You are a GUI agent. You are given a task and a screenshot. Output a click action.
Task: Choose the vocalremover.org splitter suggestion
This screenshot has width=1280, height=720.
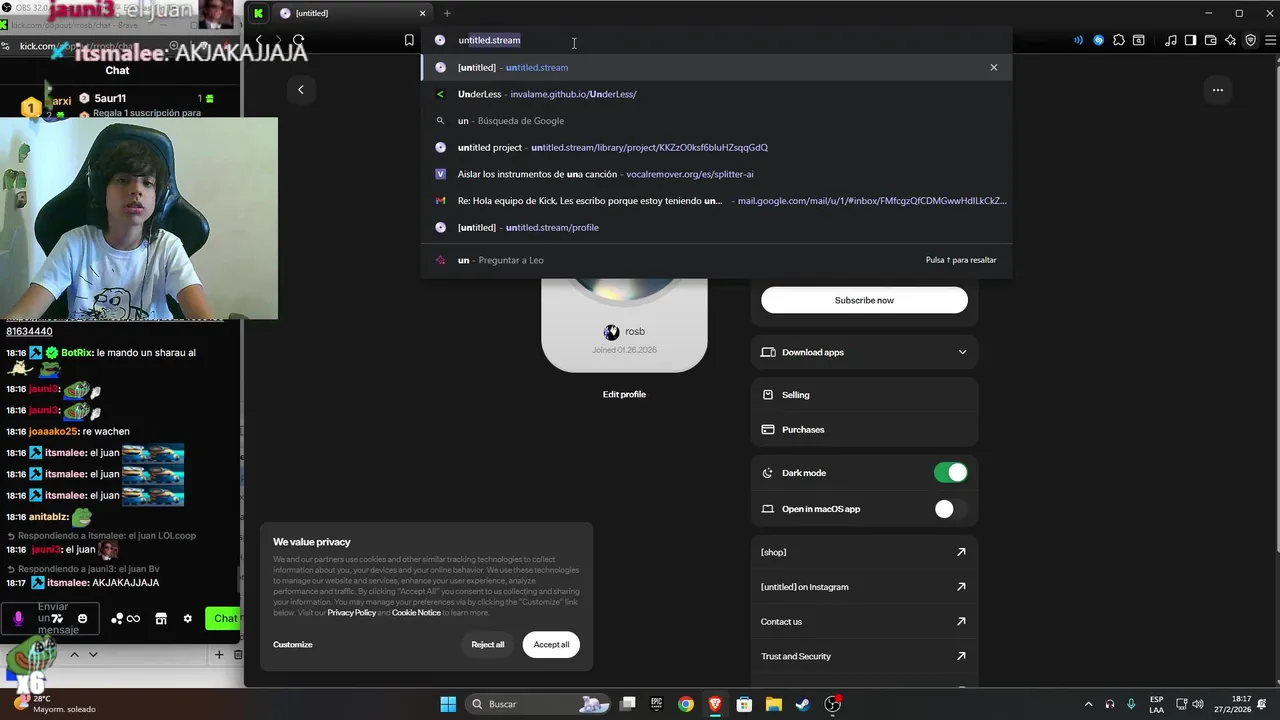click(x=716, y=174)
